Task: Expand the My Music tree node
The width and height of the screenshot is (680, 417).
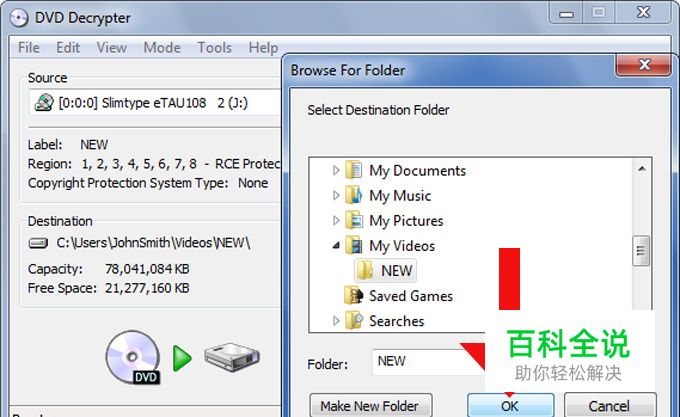Action: point(336,195)
